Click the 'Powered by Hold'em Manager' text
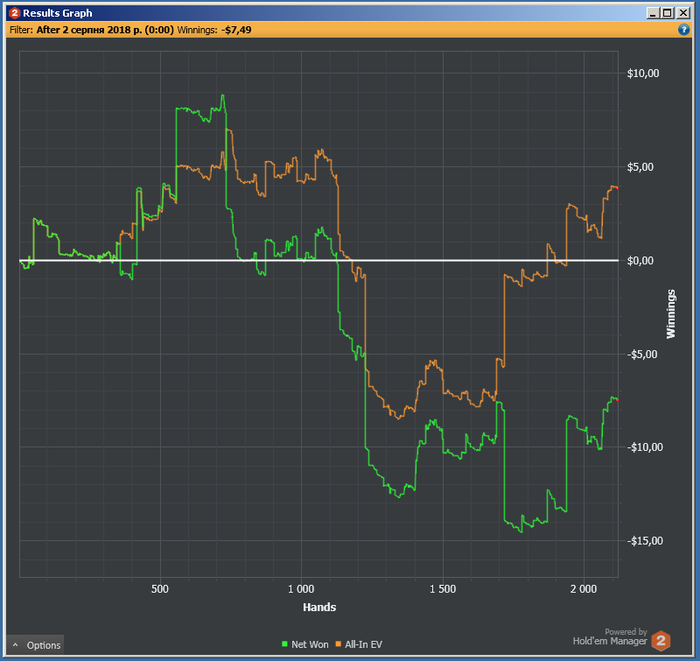This screenshot has height=661, width=700. (610, 637)
